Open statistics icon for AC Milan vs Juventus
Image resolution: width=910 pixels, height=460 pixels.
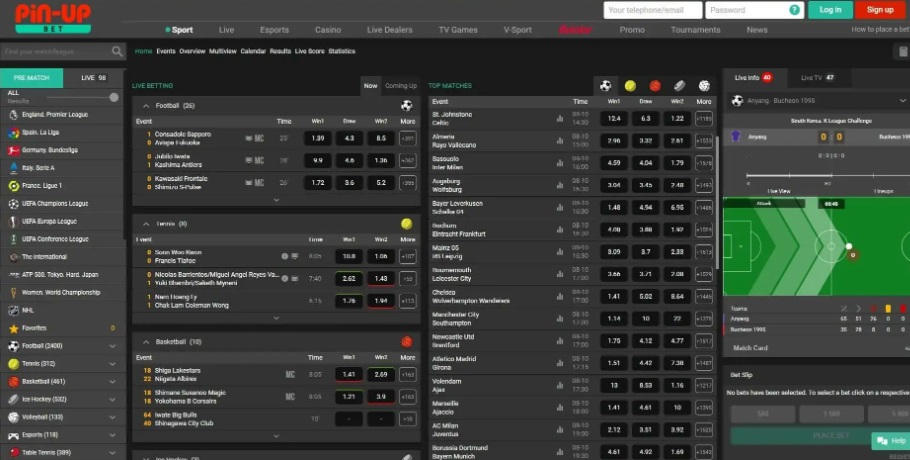560,430
